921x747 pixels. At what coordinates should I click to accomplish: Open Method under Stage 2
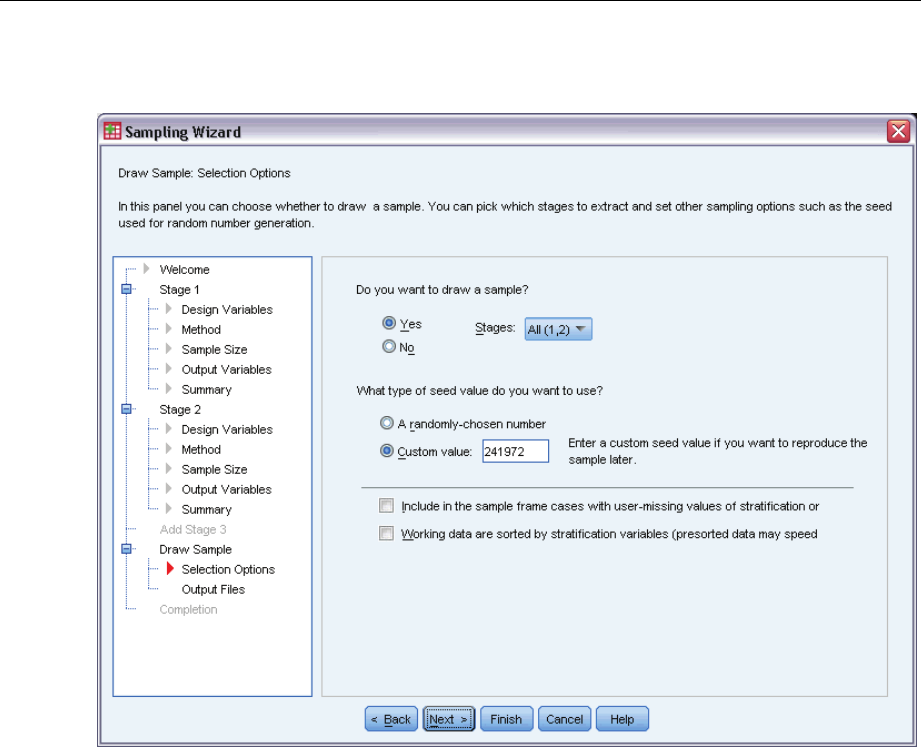(x=201, y=449)
